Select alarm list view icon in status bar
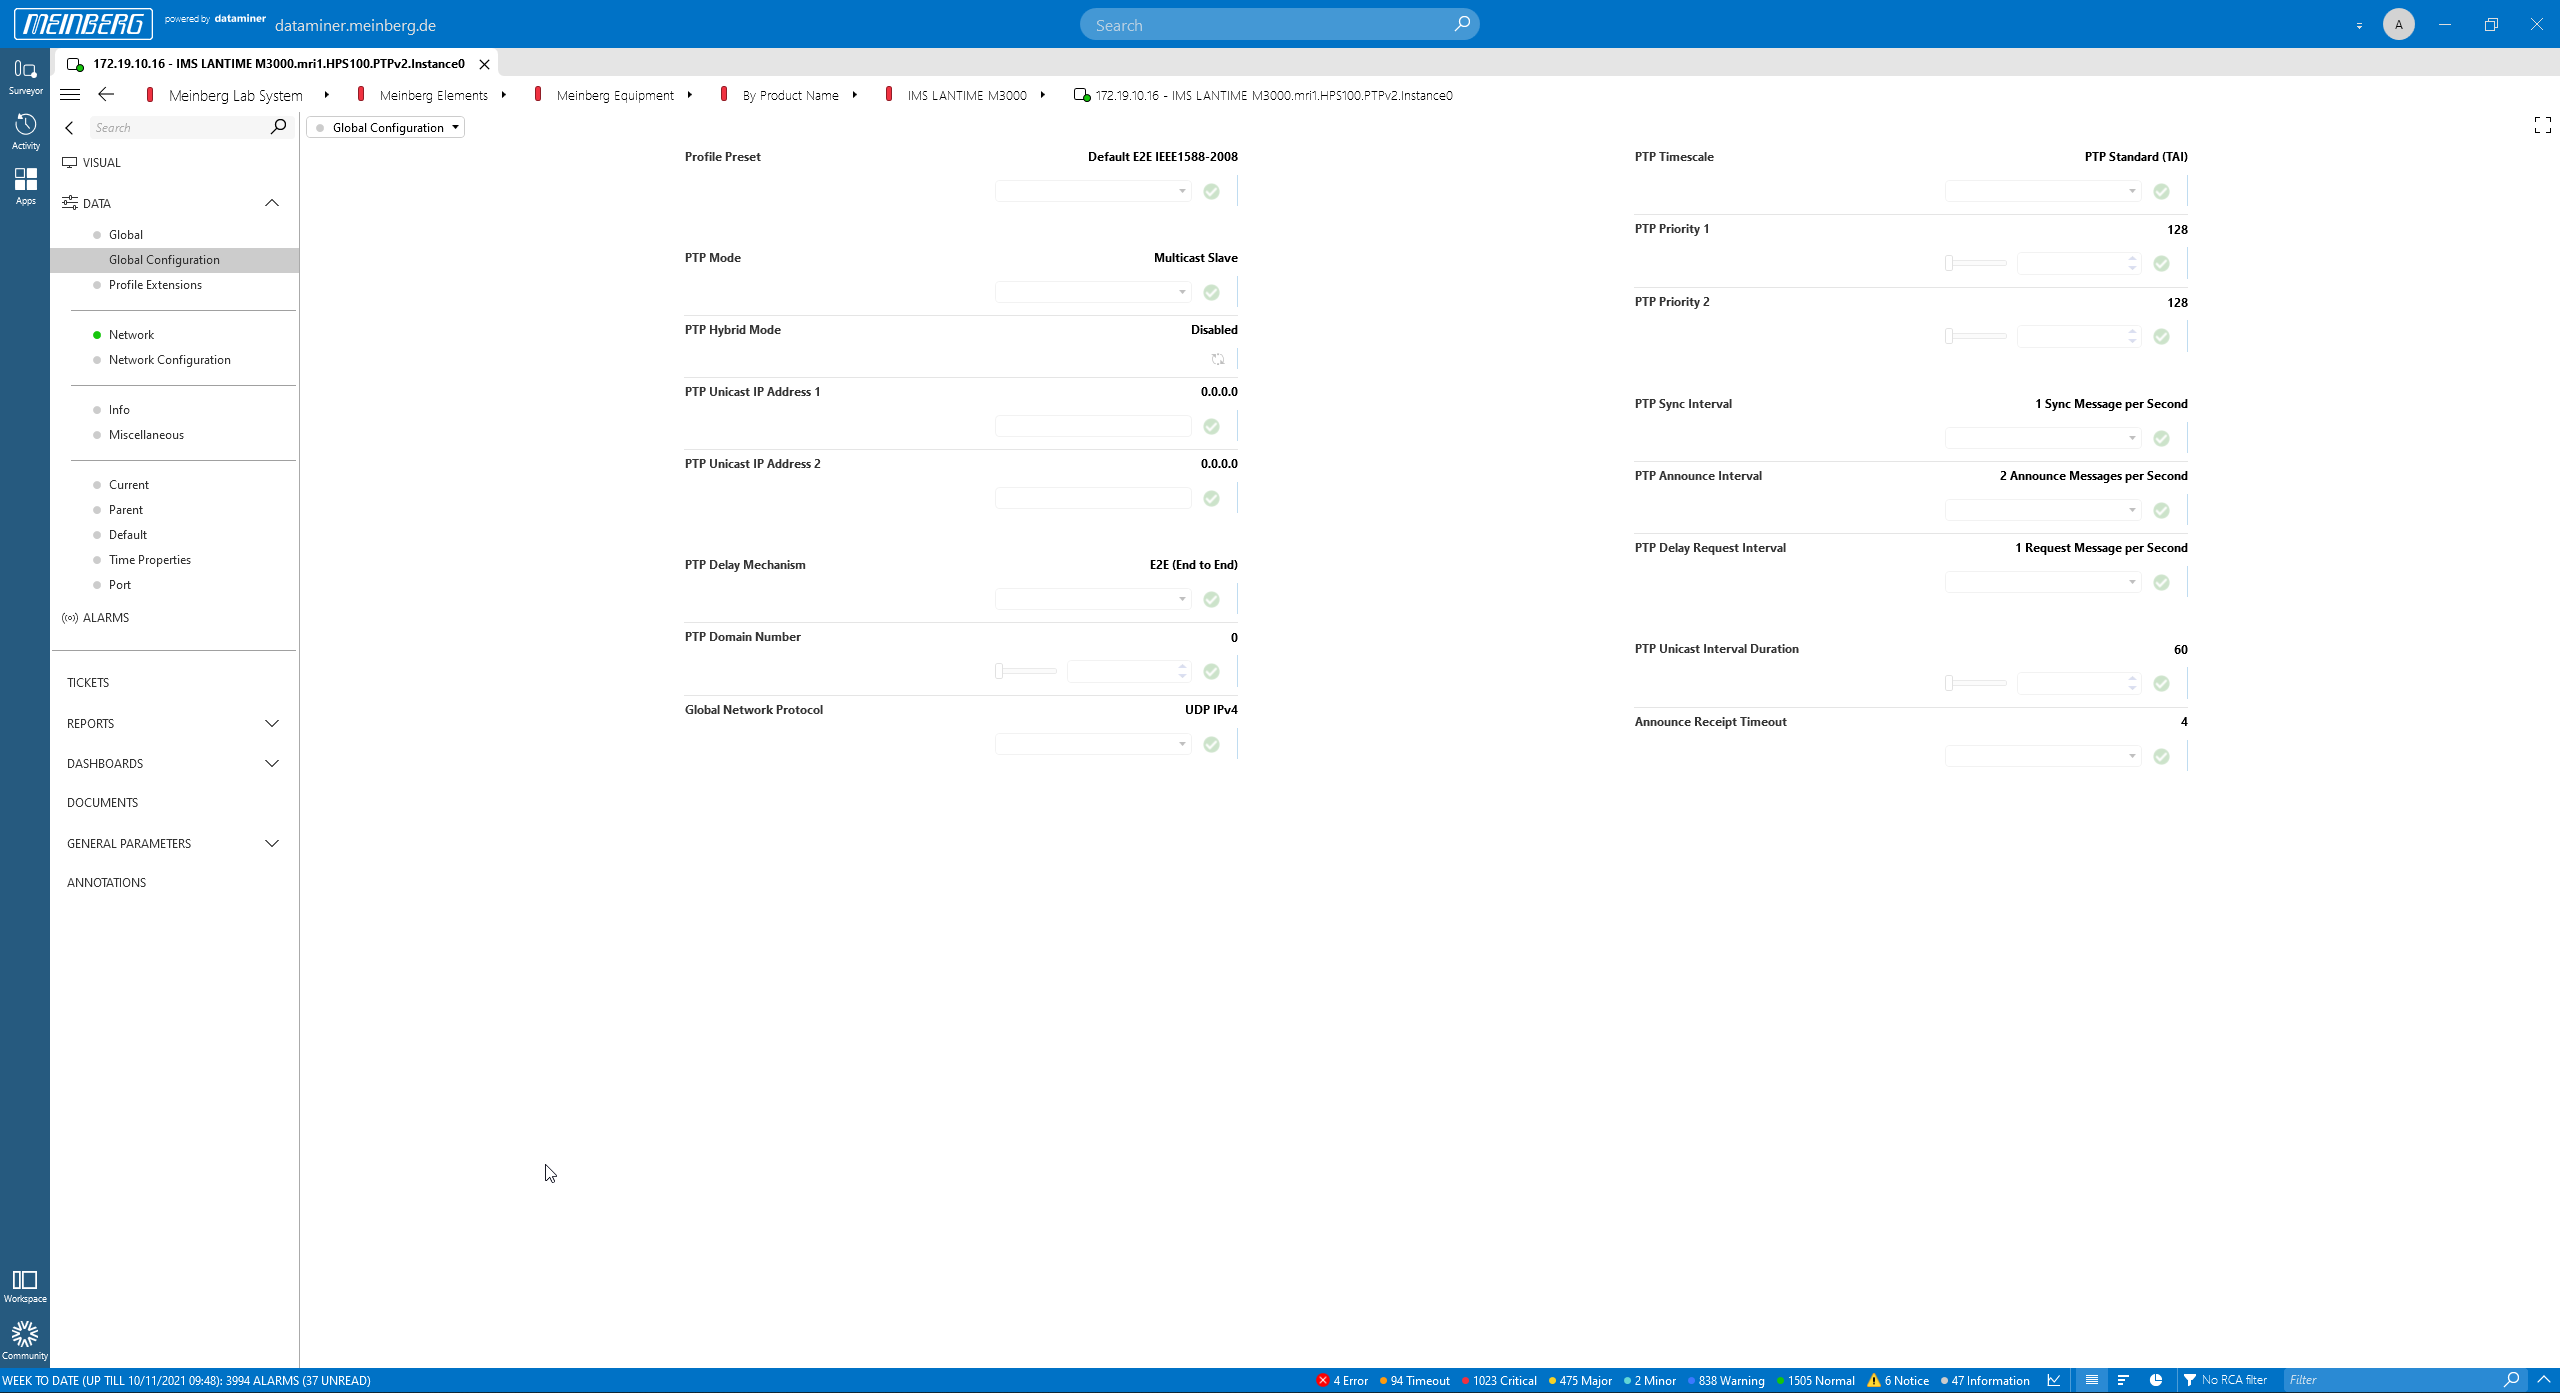 [2091, 1380]
